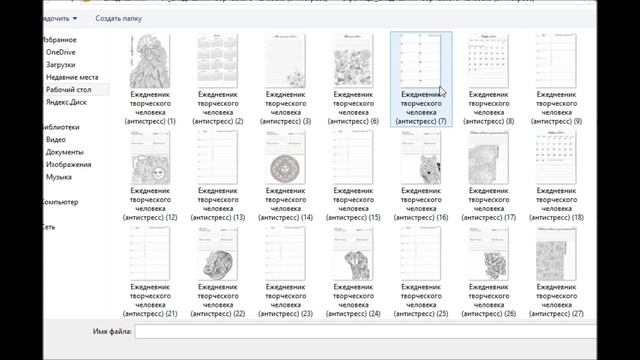Select the elephant drawing thumbnail of file (24)
This screenshot has width=640, height=360.
[x=353, y=253]
